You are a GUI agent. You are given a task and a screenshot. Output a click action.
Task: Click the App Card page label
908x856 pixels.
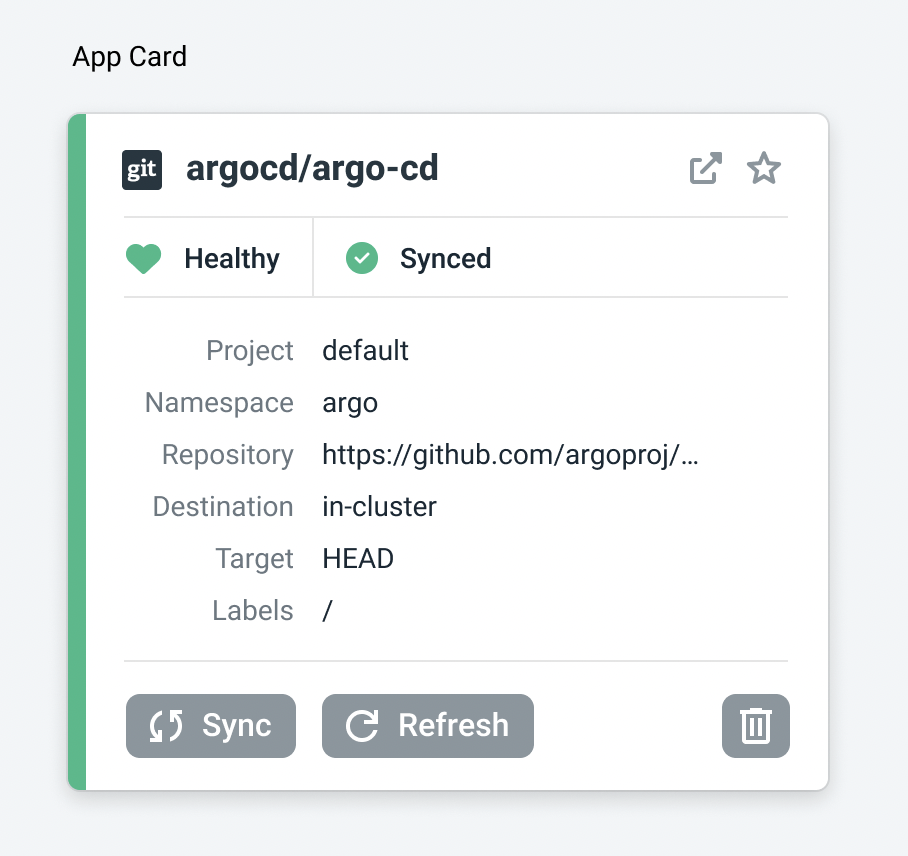[129, 57]
